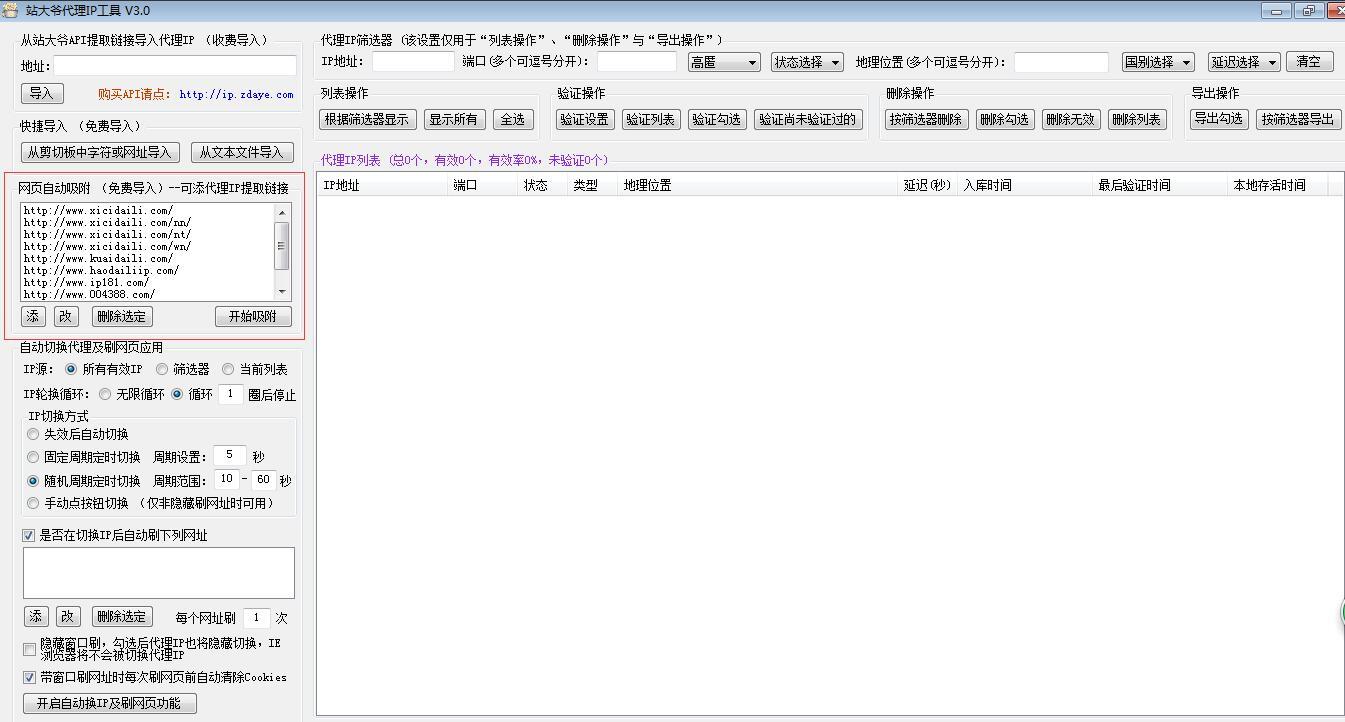Click the 删除无效 button

(x=1070, y=119)
